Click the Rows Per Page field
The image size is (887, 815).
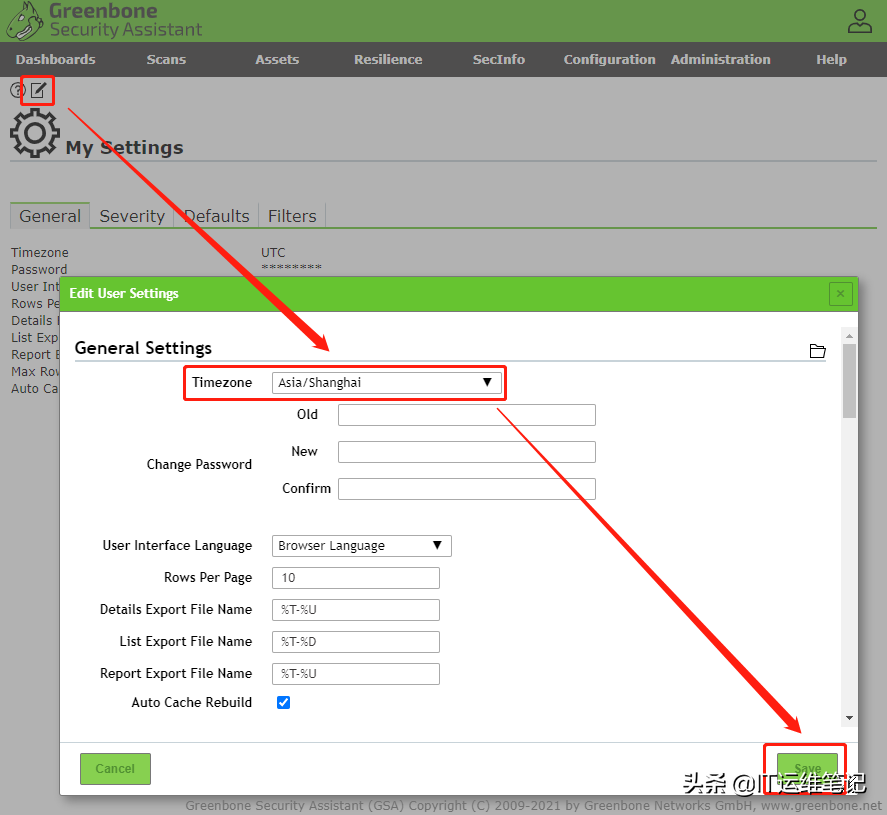coord(355,578)
